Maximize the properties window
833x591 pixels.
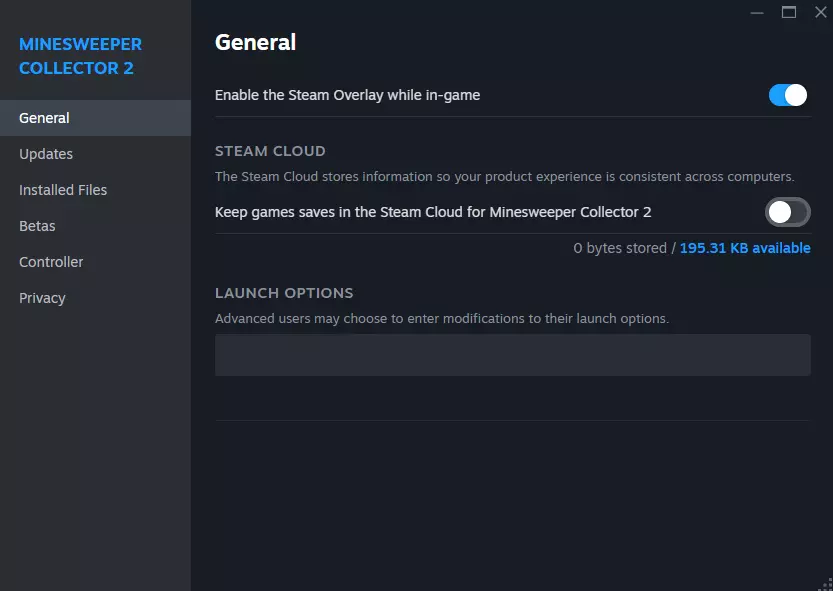click(x=789, y=12)
